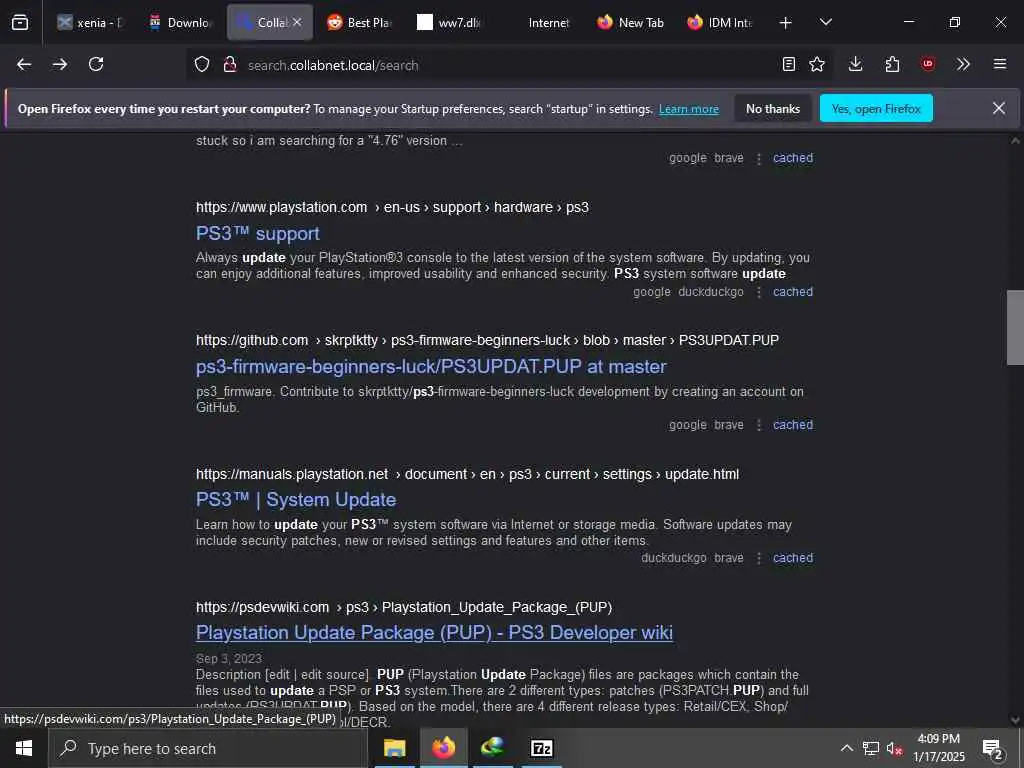Open cached copy of the 4.76 version result

793,158
